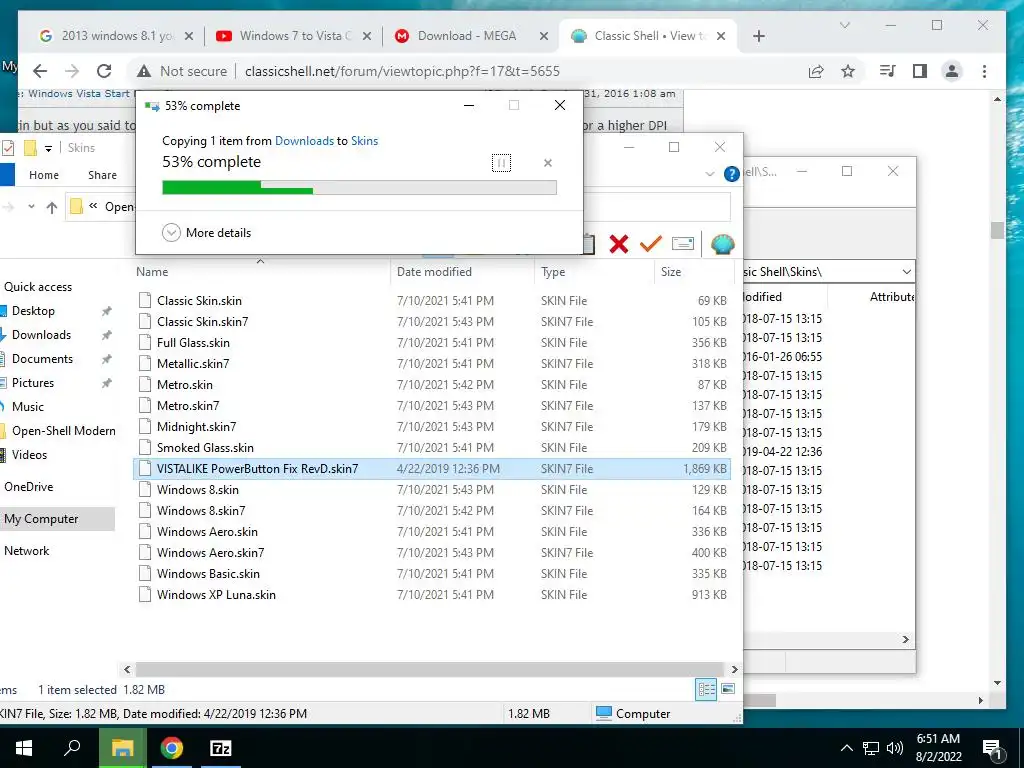This screenshot has width=1024, height=768.
Task: Open Windows Start button
Action: 24,748
